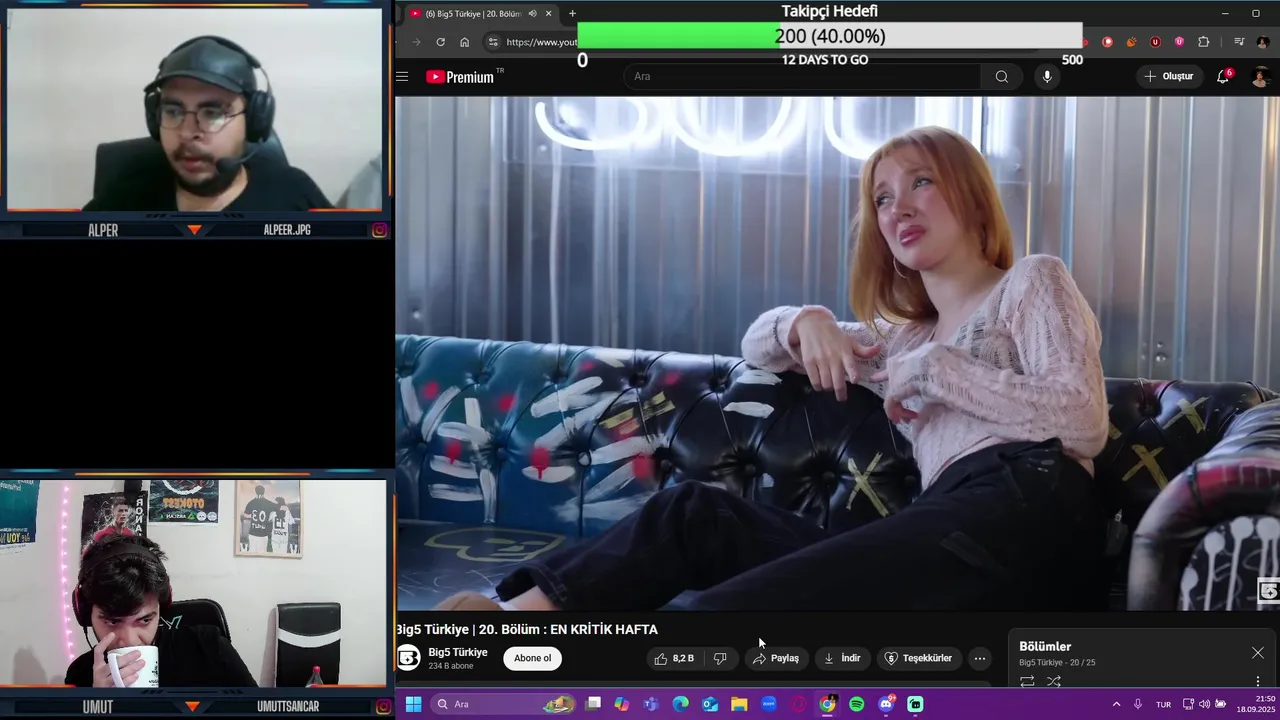Viewport: 1280px width, 720px height.
Task: Open Instagram icon next to UMUTTSANCAR
Action: click(x=383, y=707)
